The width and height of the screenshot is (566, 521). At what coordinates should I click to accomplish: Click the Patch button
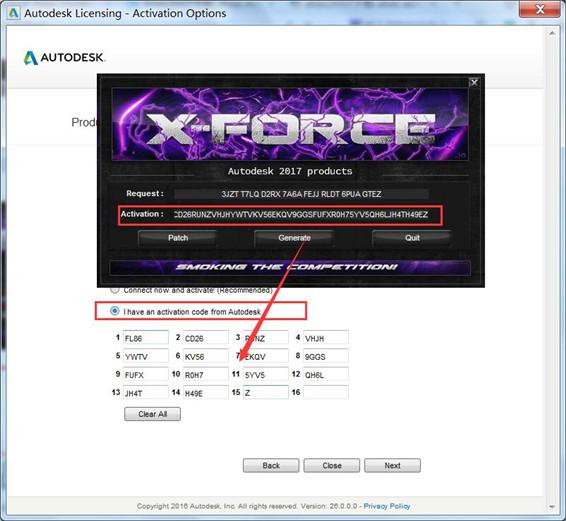click(178, 238)
